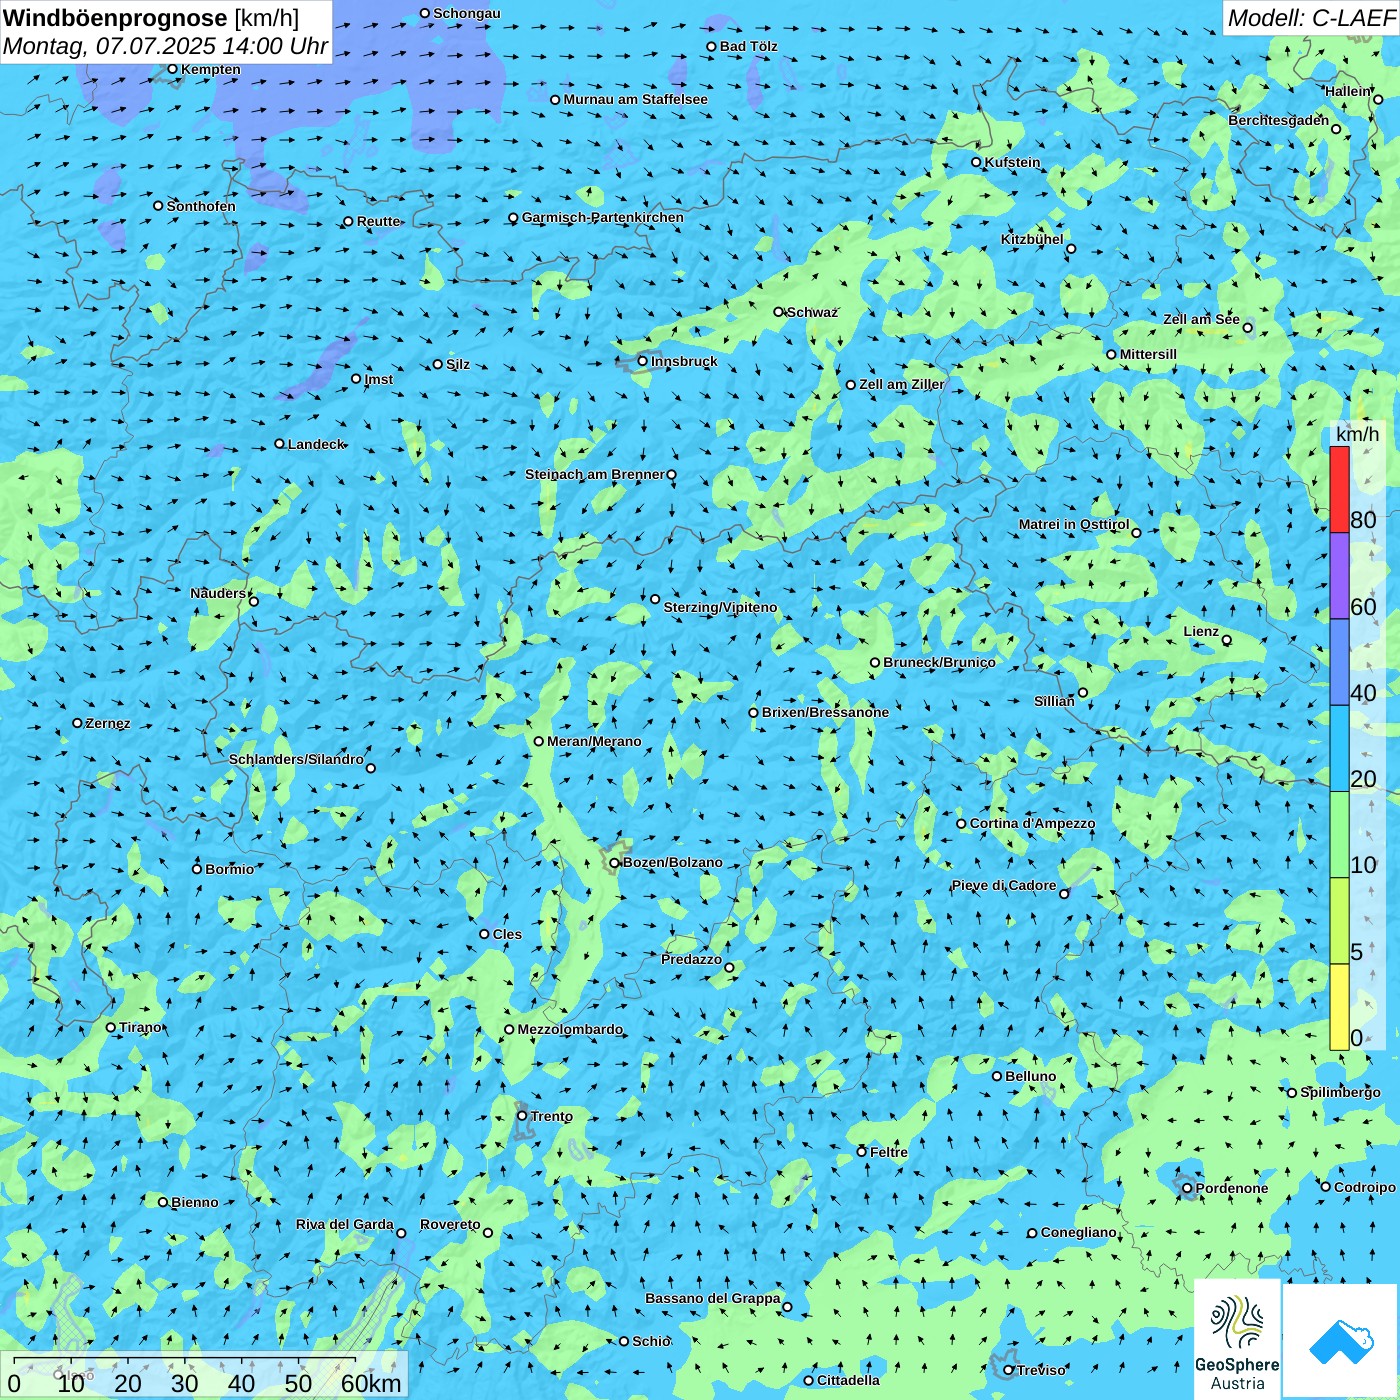Click the Zell am See marker
1400x1400 pixels.
(x=1248, y=328)
